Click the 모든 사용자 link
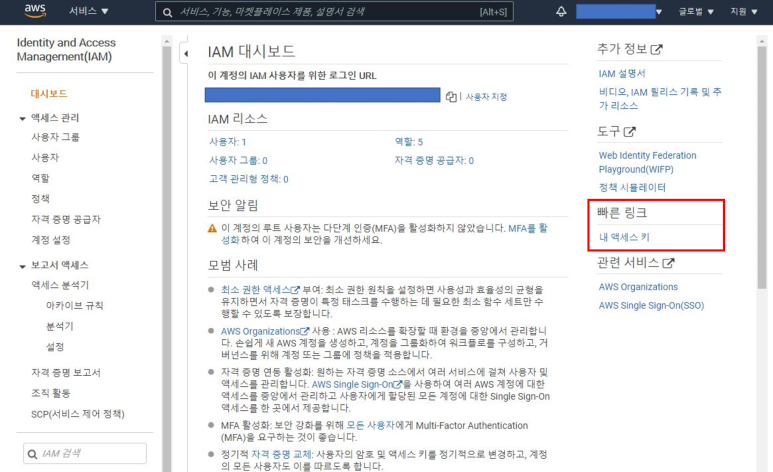This screenshot has height=472, width=773. pos(370,425)
